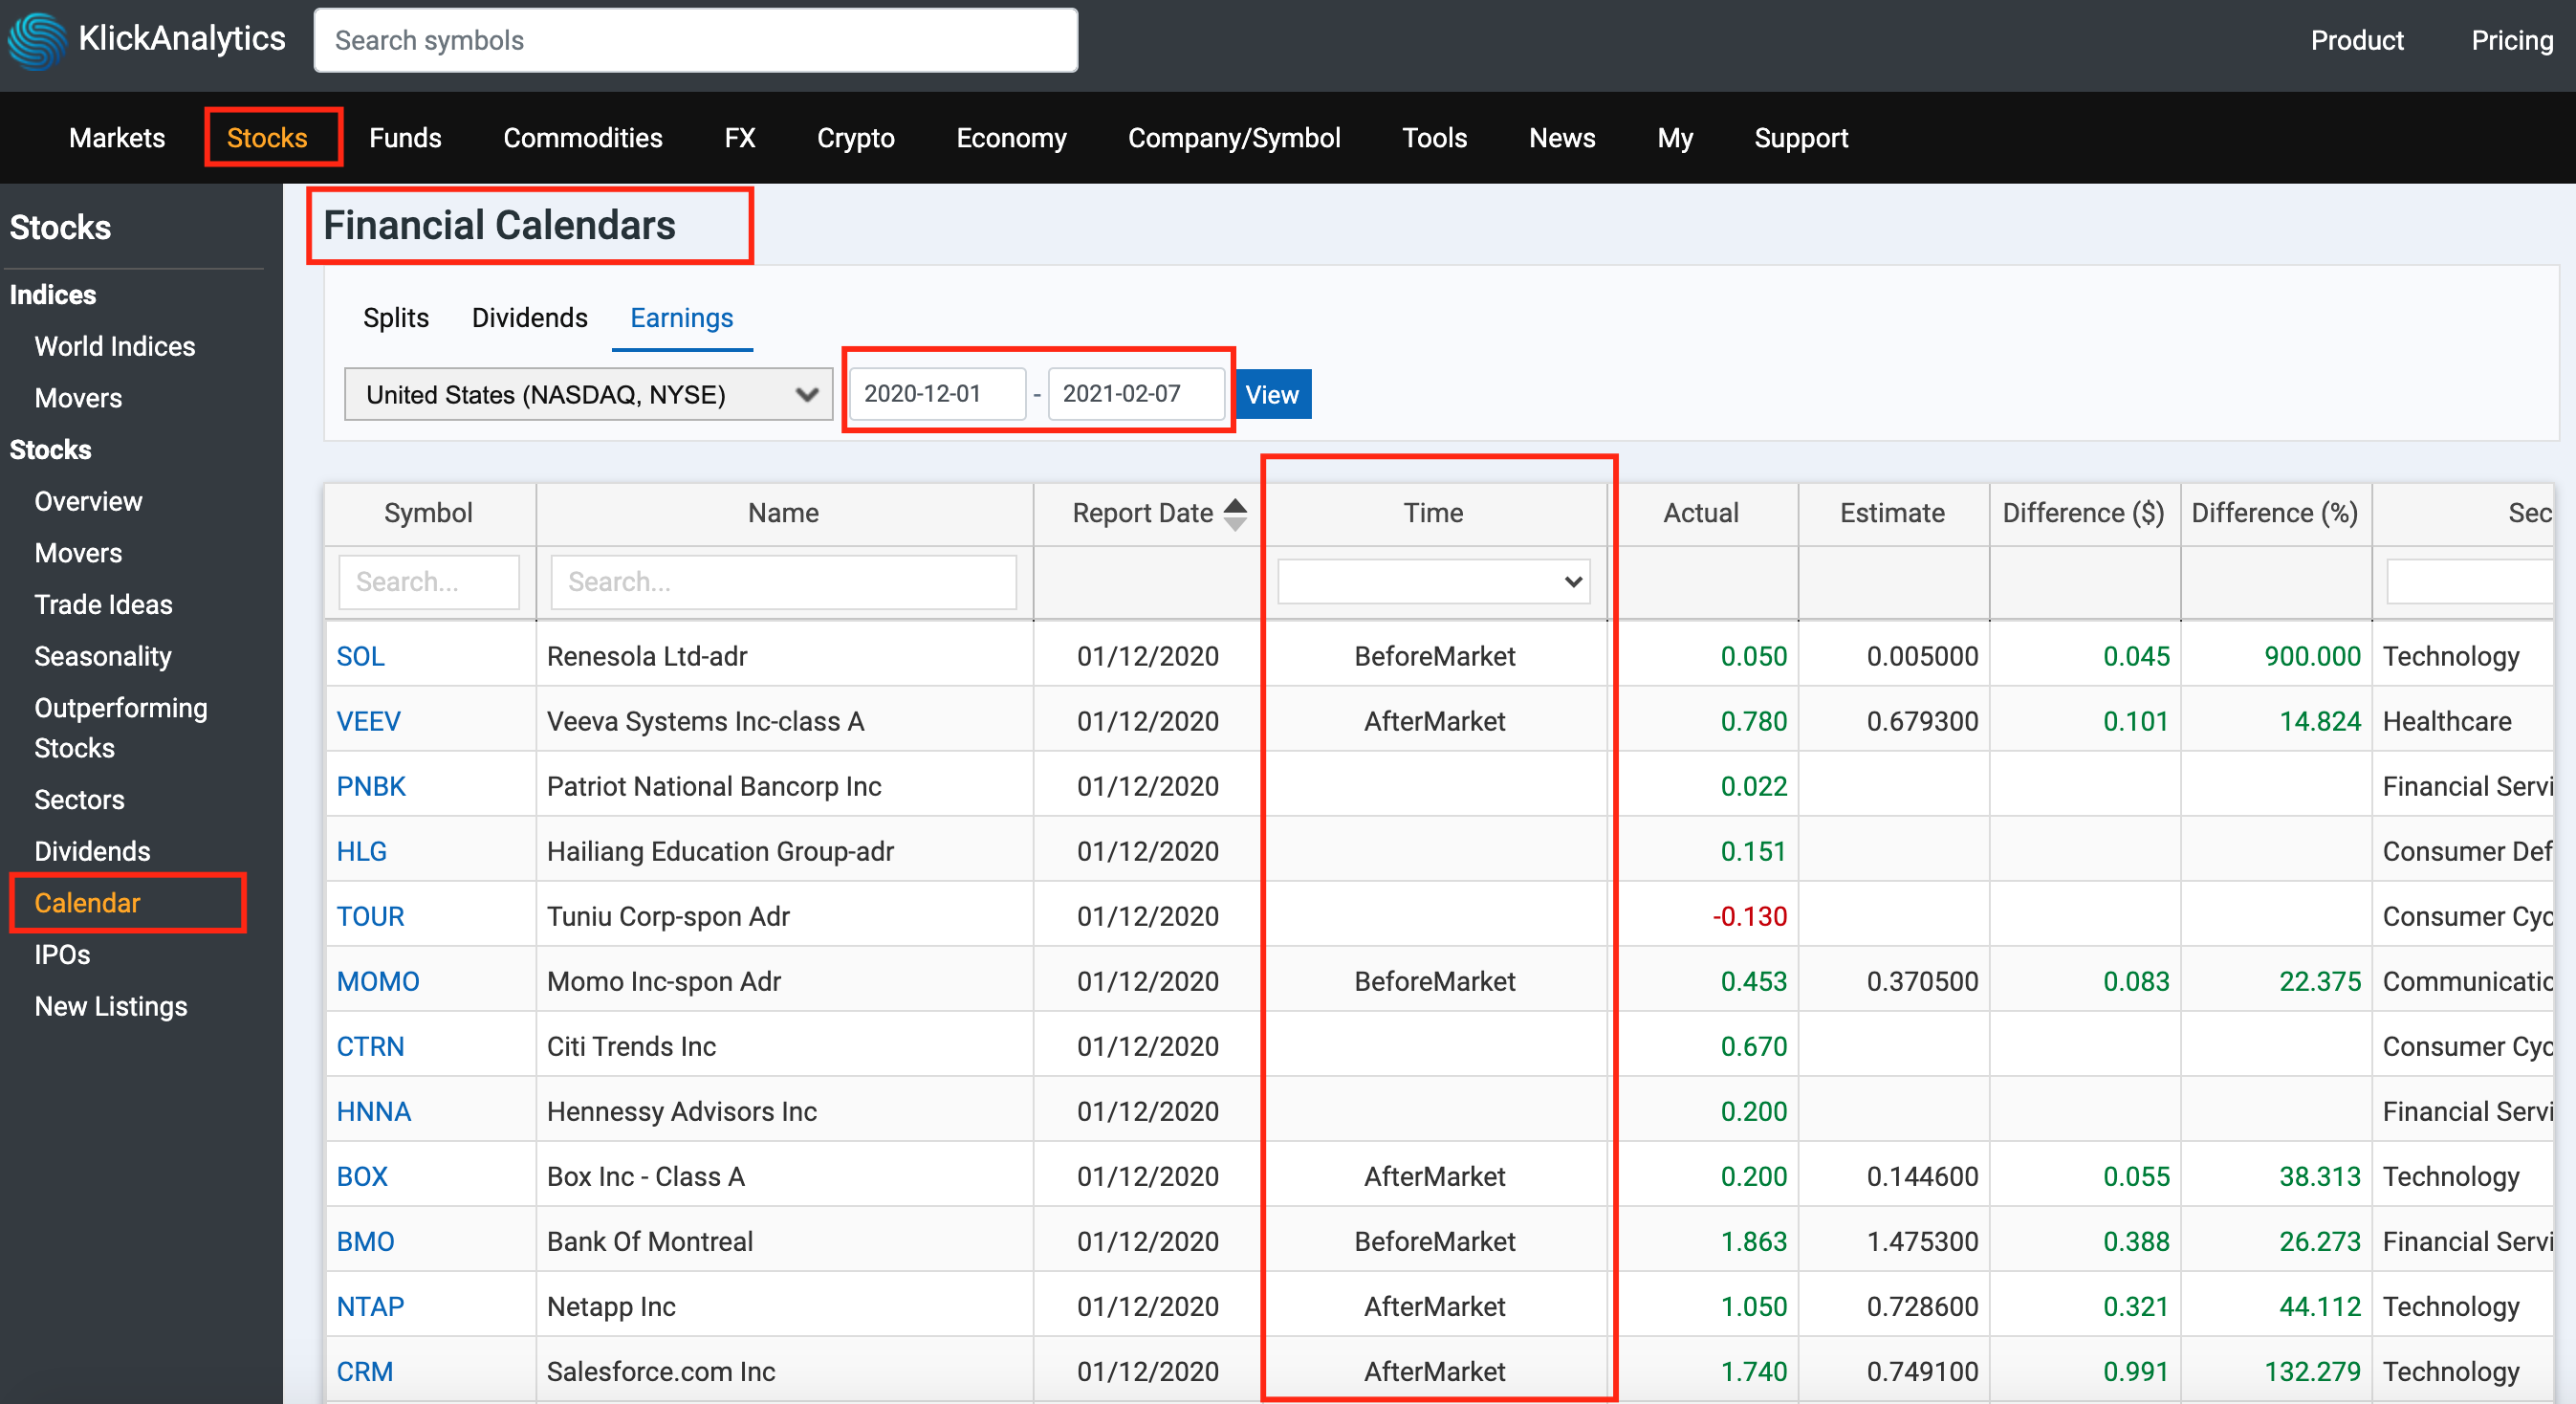Open the Crypto menu
The height and width of the screenshot is (1404, 2576).
pos(856,138)
